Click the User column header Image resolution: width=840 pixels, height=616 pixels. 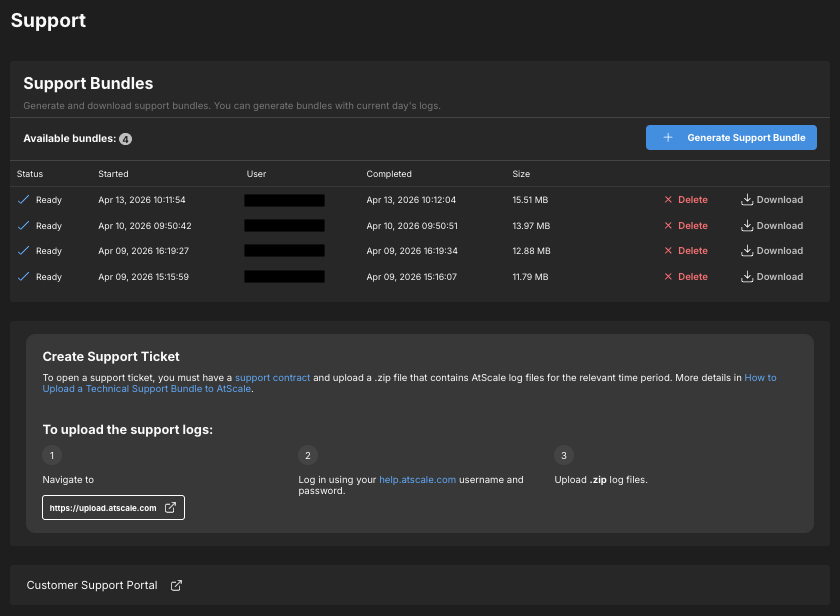[x=256, y=174]
